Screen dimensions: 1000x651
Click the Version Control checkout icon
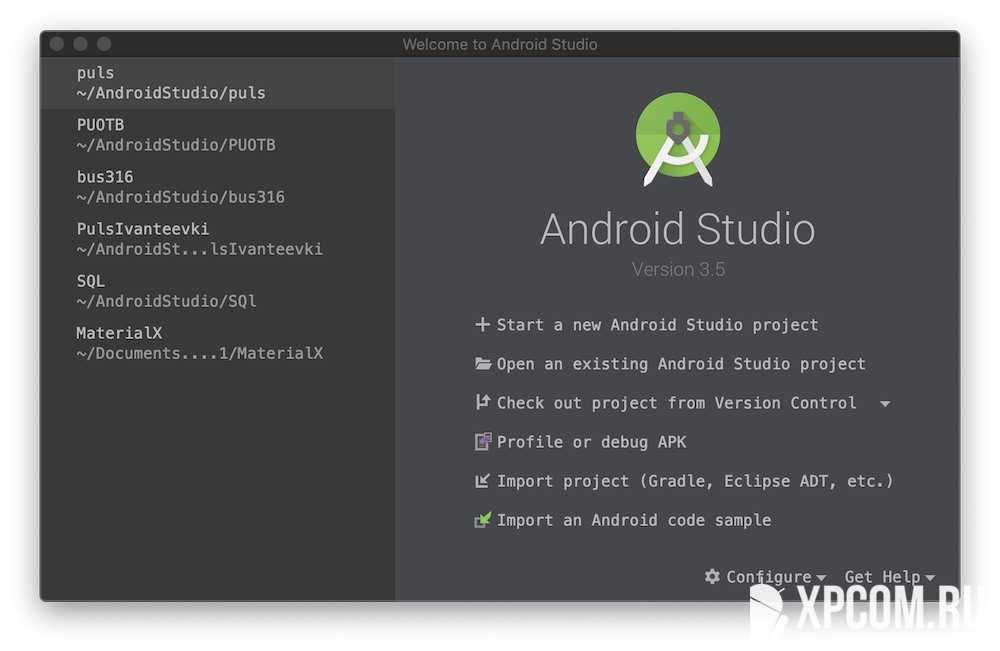click(x=483, y=403)
